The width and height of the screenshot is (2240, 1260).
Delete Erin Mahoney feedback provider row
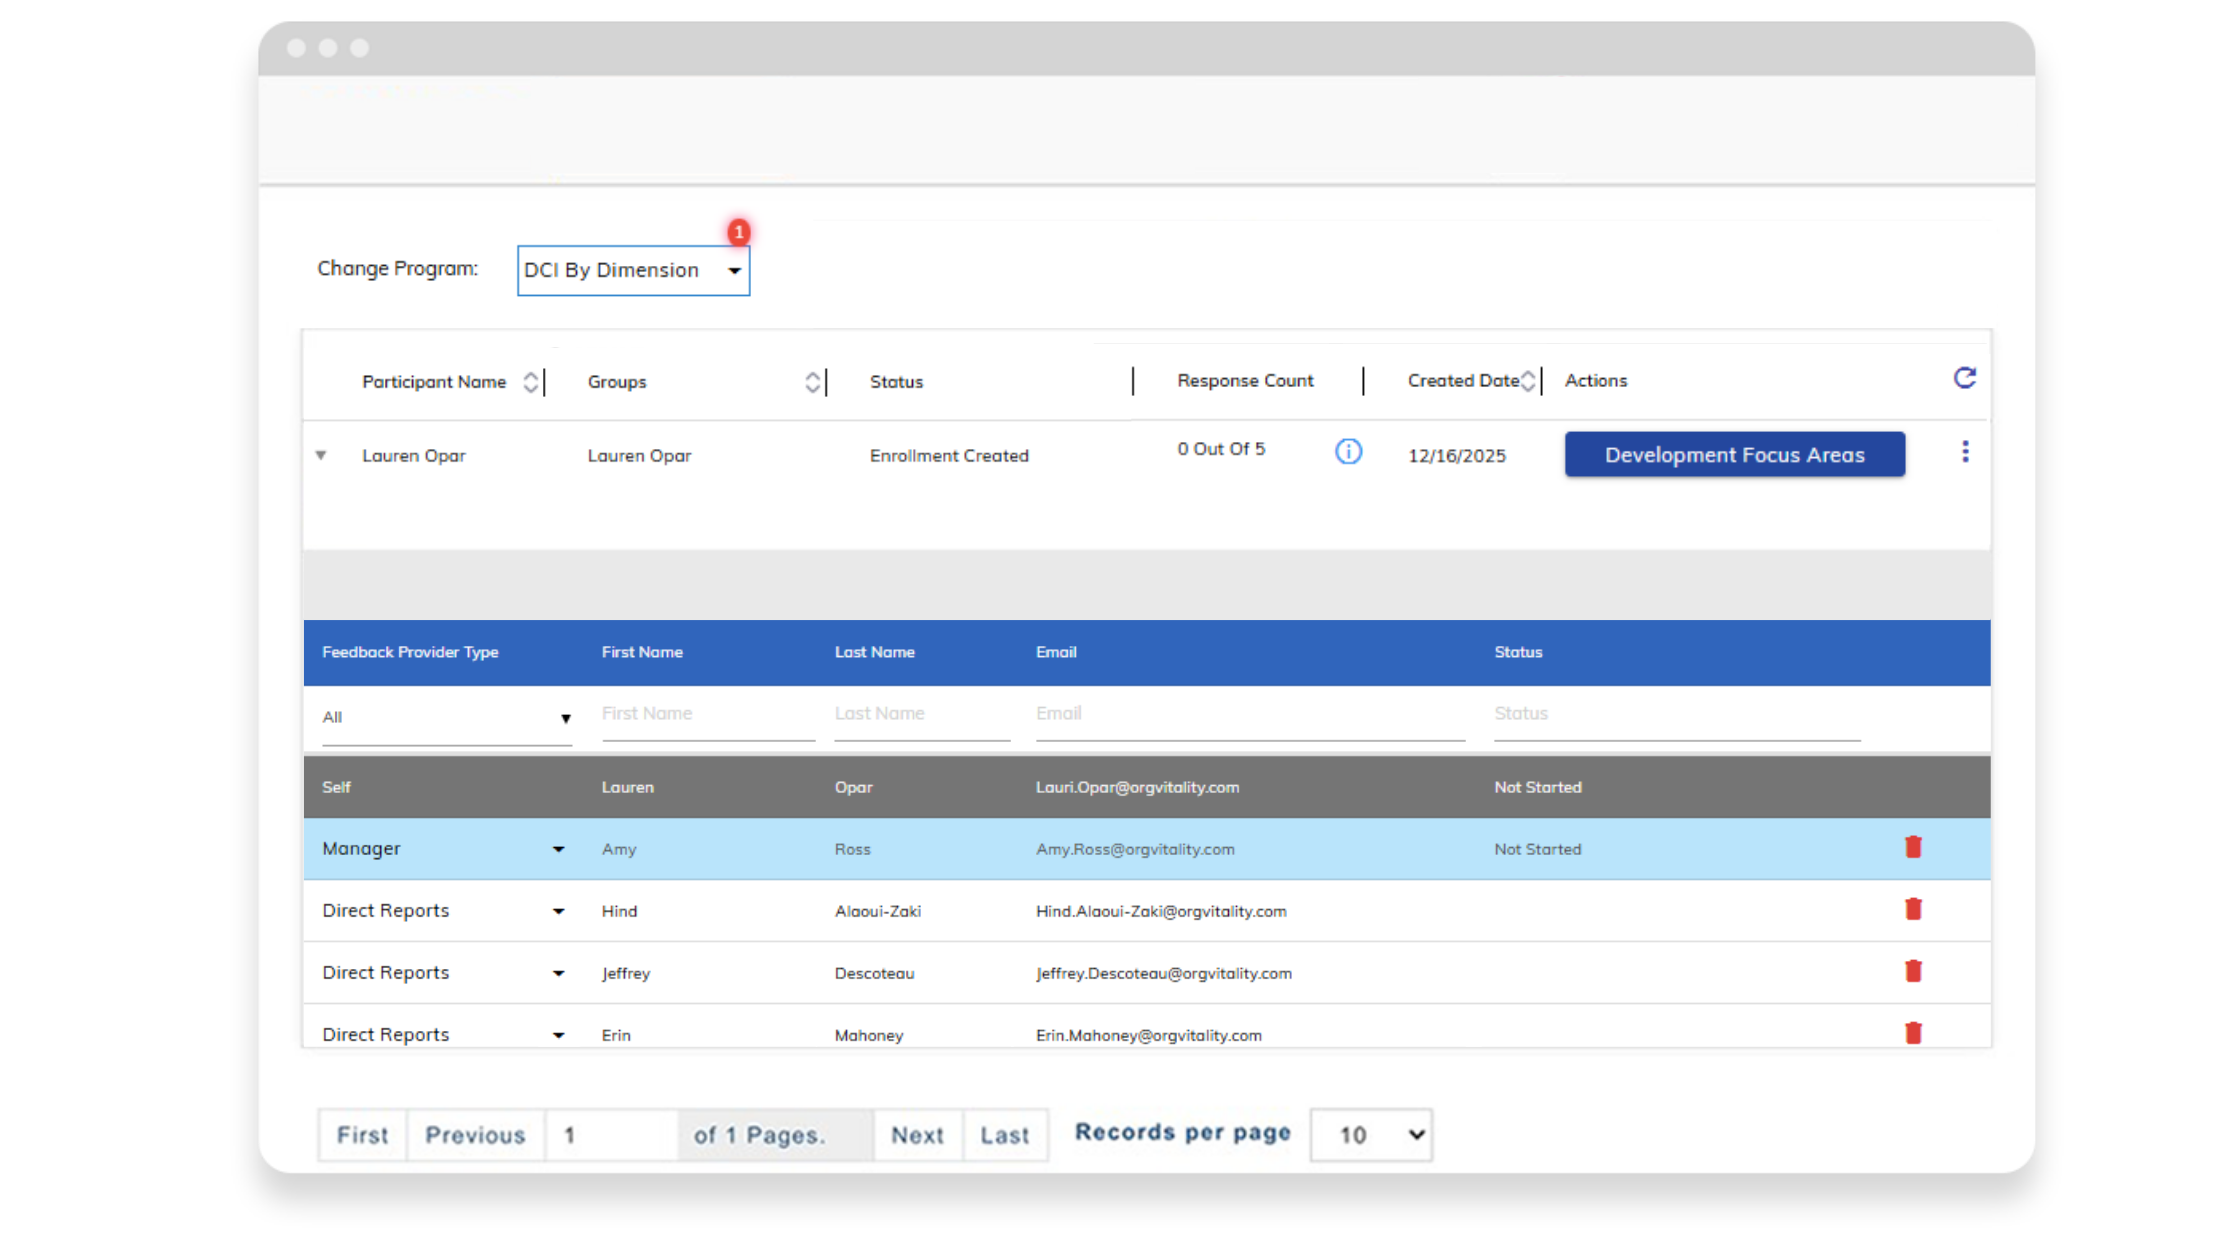1913,1033
